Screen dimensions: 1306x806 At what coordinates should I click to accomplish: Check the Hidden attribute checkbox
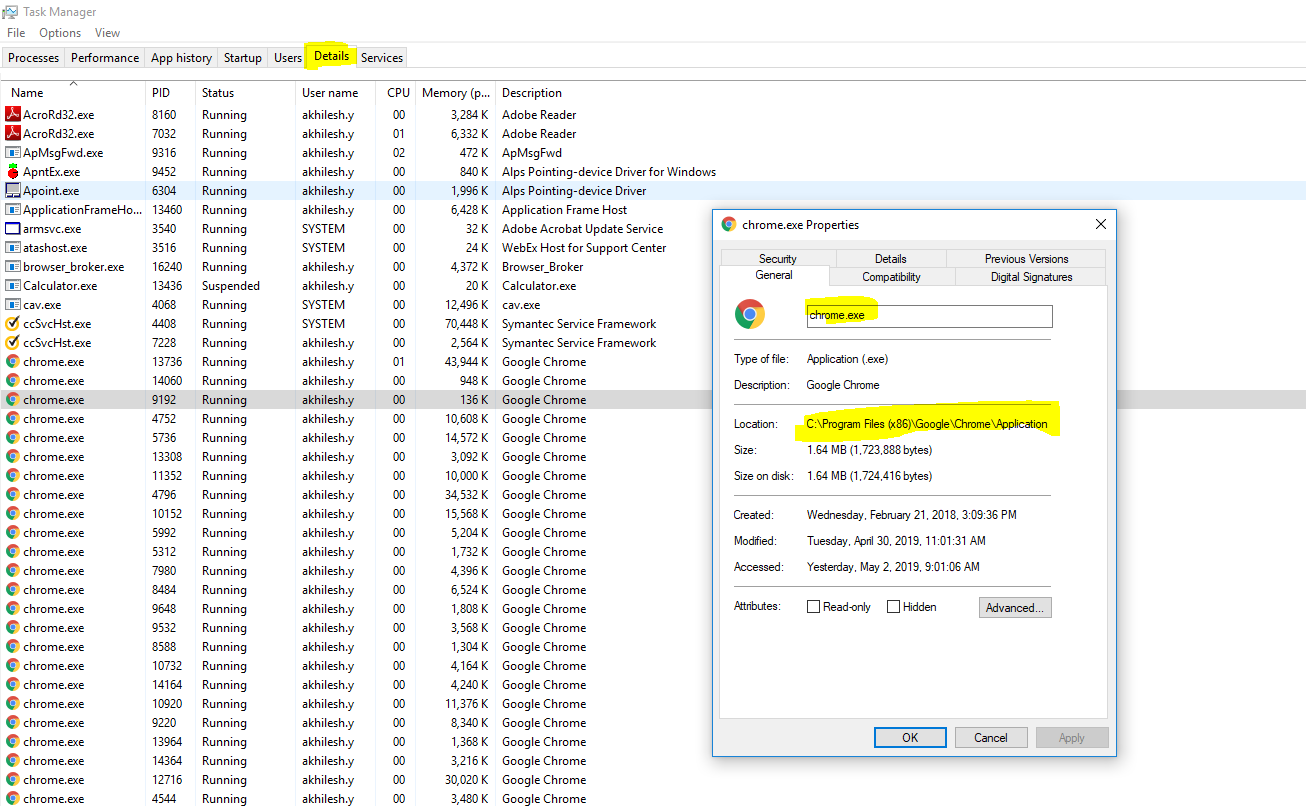coord(893,606)
